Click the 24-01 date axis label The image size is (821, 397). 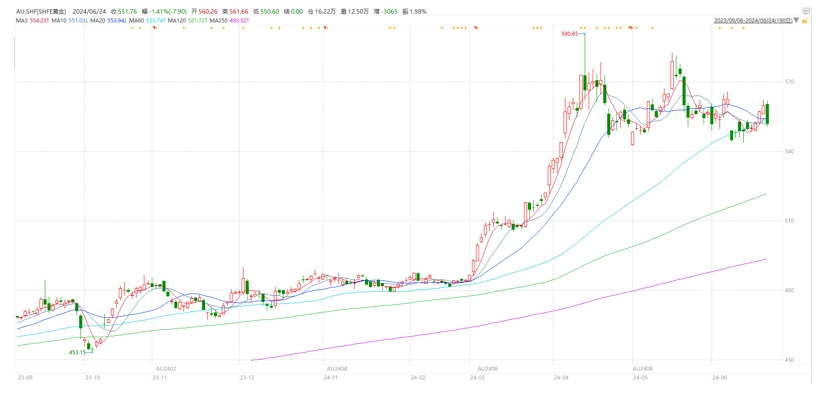[x=330, y=377]
